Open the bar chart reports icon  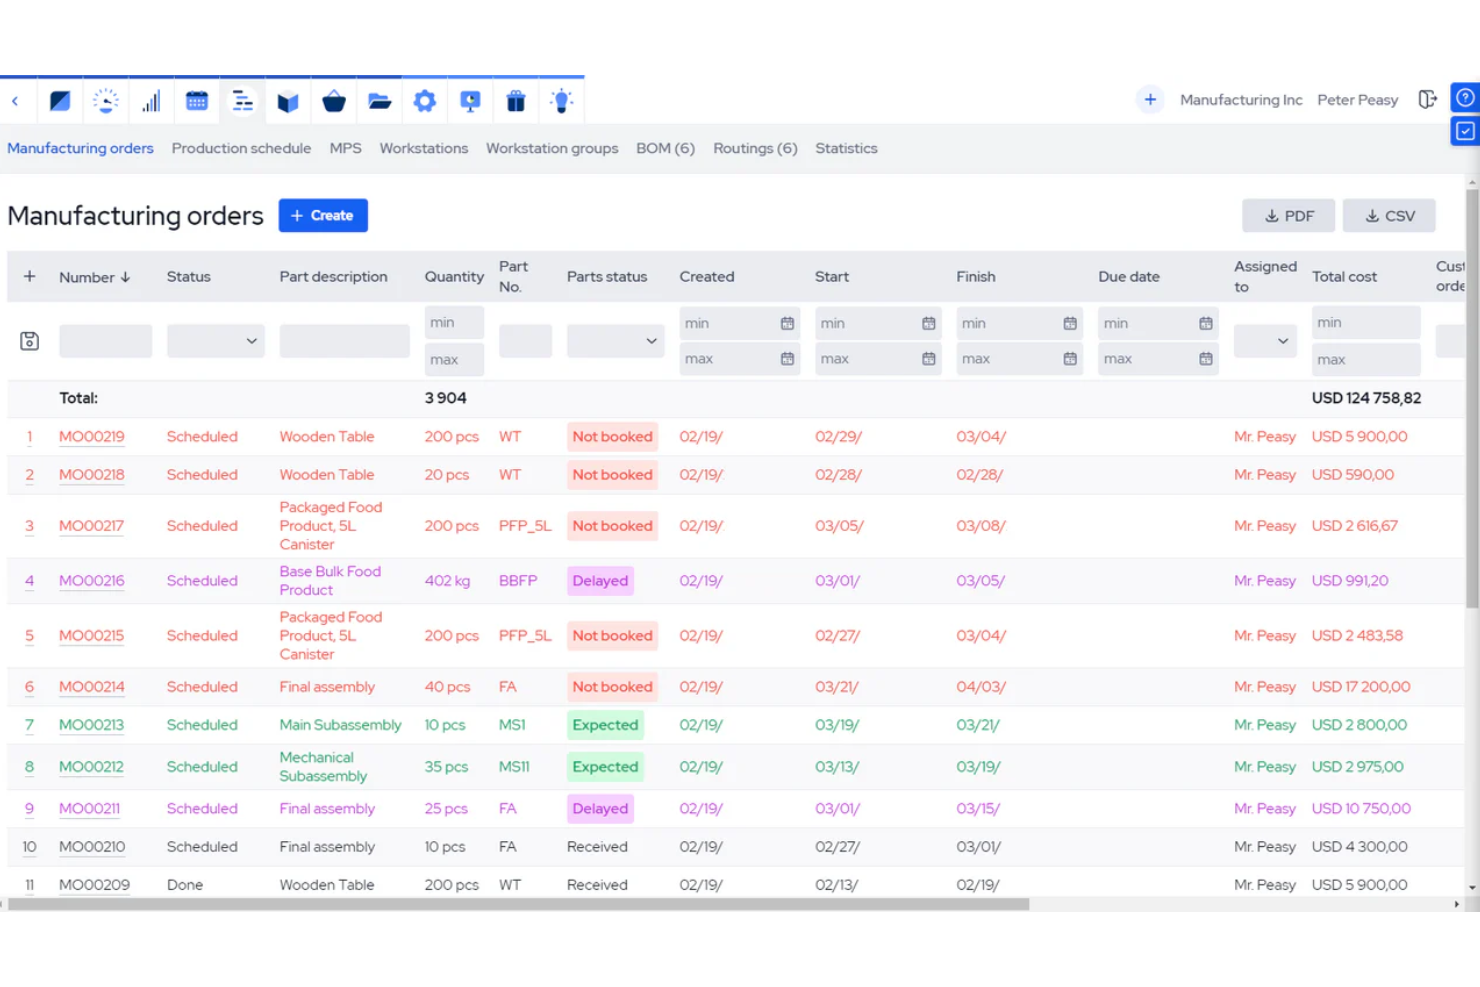(150, 100)
